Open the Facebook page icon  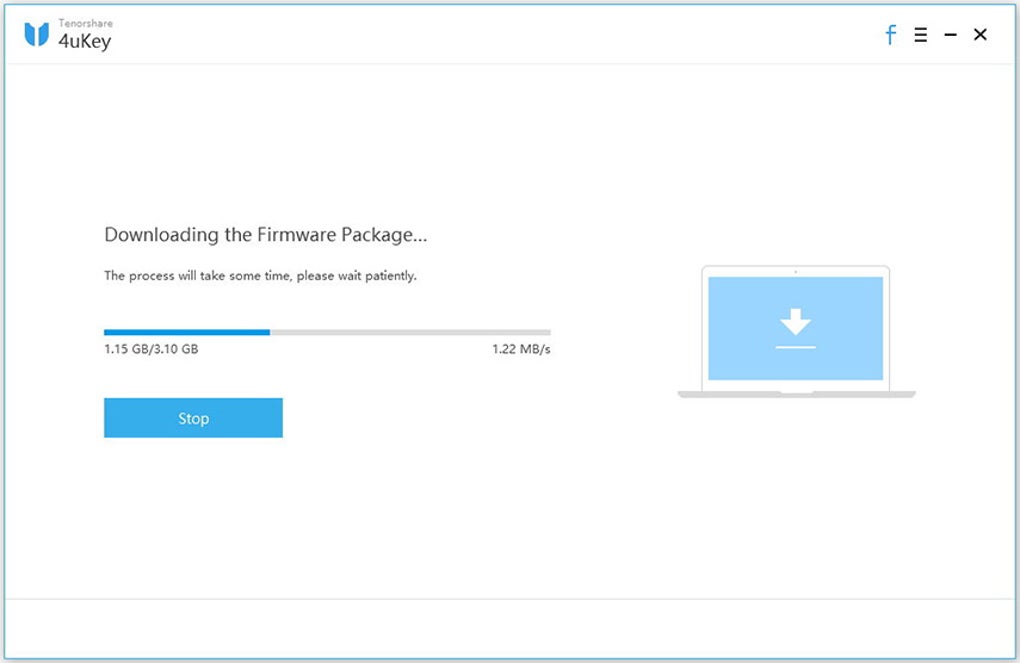[891, 35]
